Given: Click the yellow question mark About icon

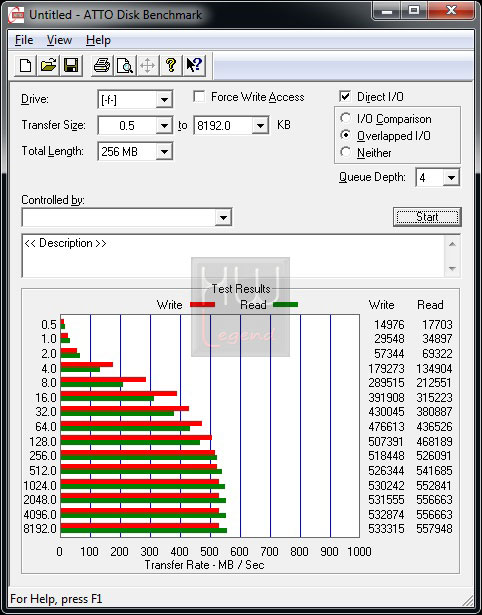Looking at the screenshot, I should pos(171,66).
